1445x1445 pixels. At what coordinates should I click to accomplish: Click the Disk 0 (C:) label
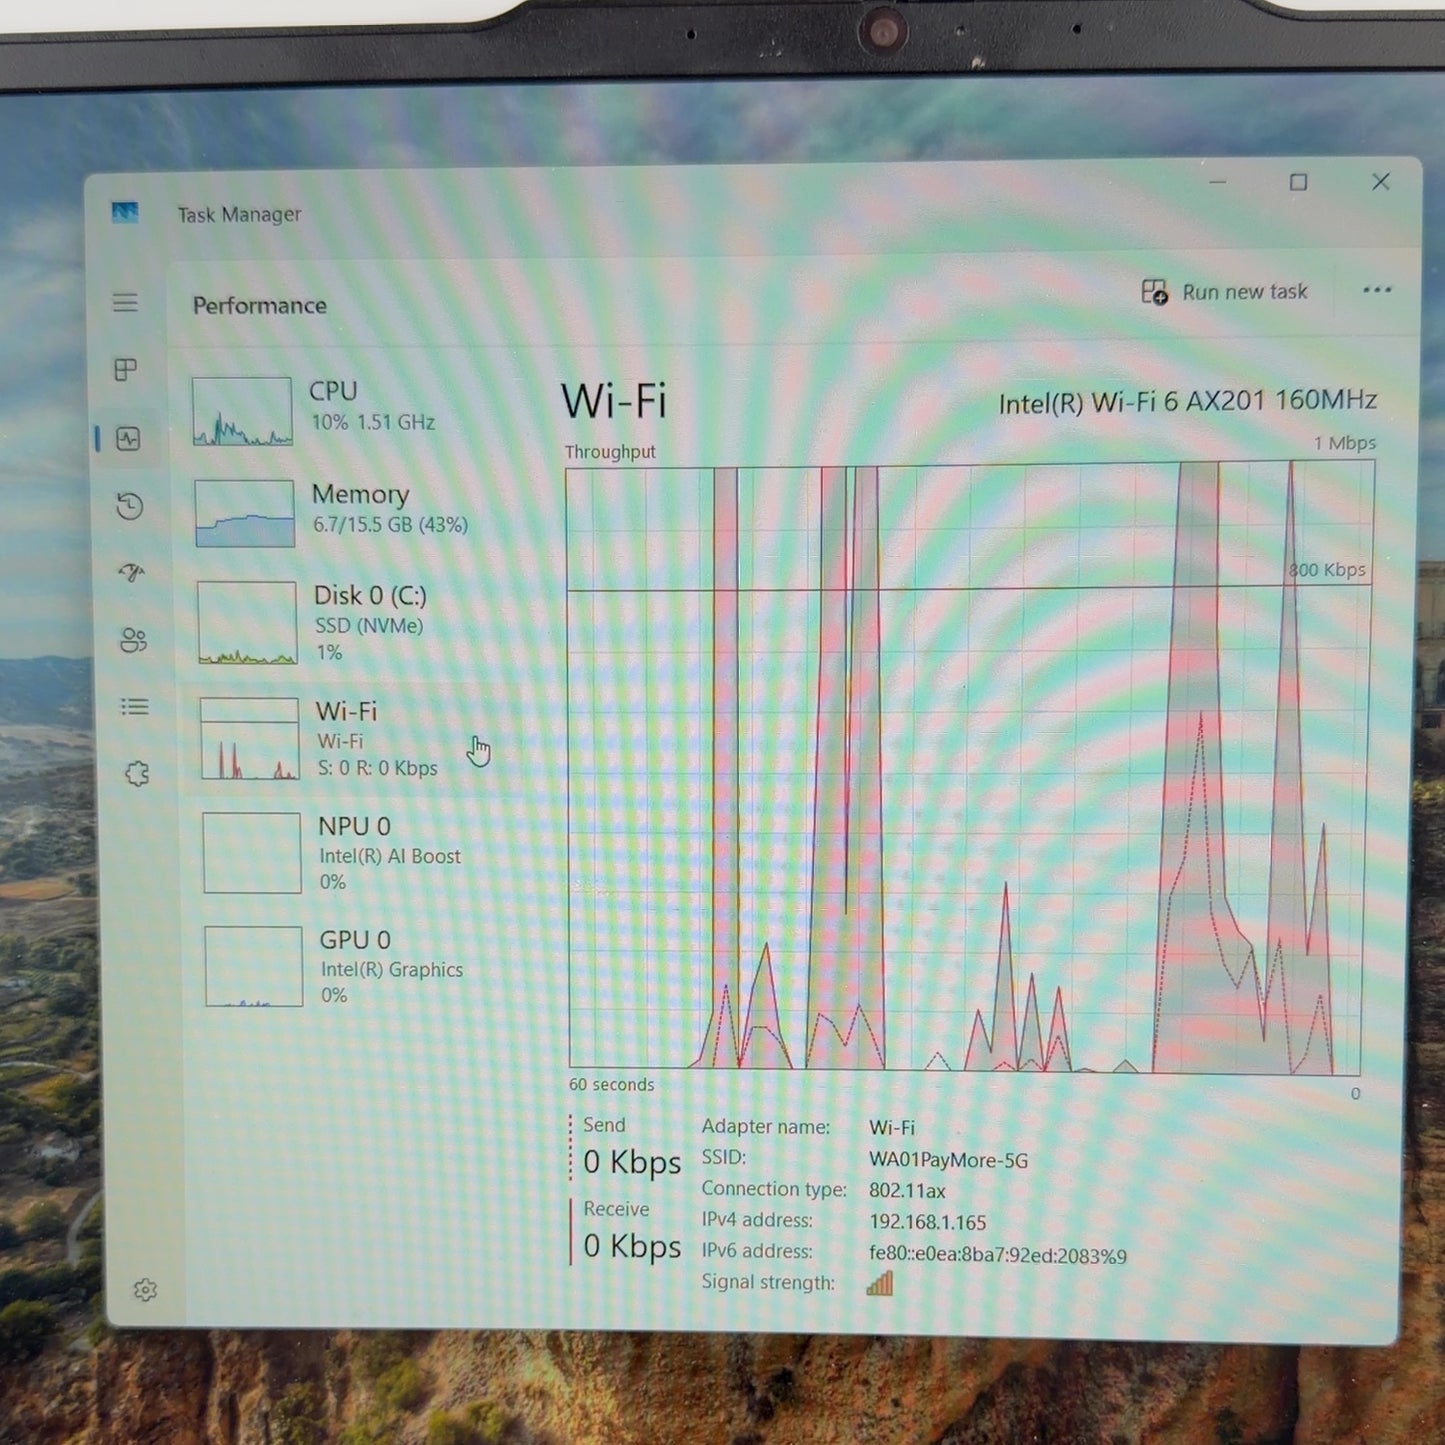tap(370, 596)
